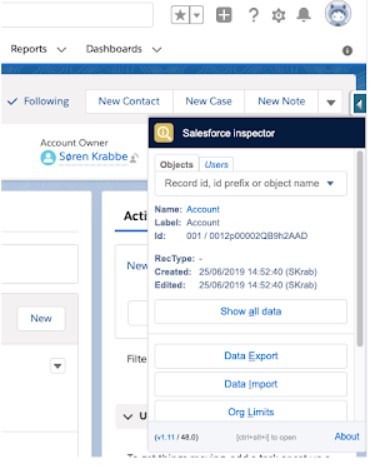Click the New button in left panel
Image resolution: width=369 pixels, height=473 pixels.
[x=41, y=319]
